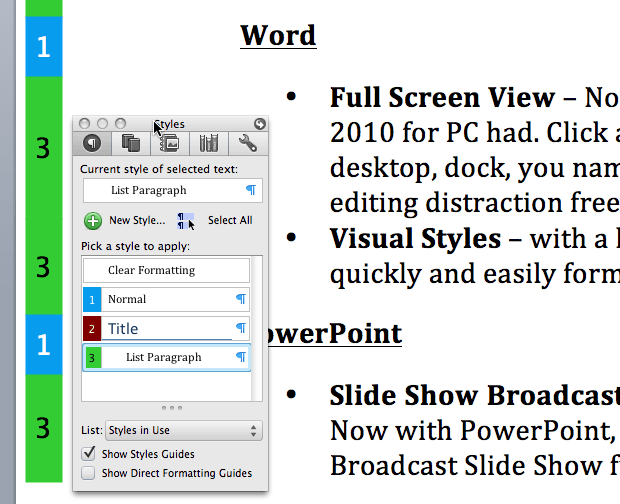Click paragraph mark icon beside Title style
This screenshot has height=504, width=620.
(240, 328)
